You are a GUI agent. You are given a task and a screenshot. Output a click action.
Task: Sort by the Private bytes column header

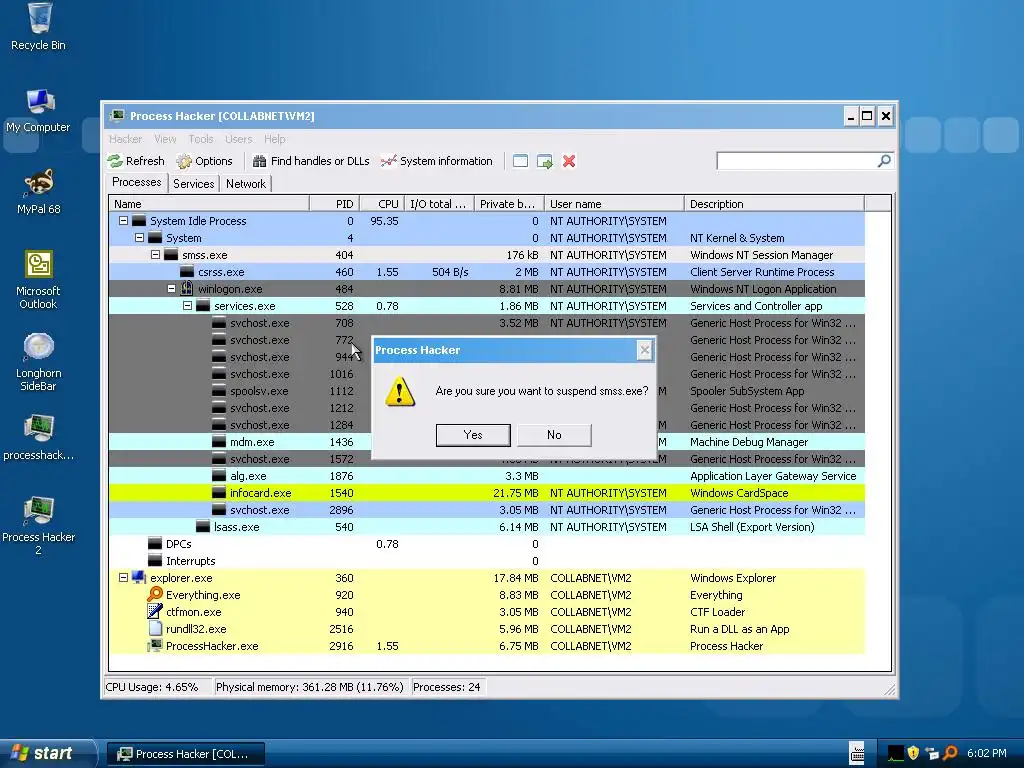click(x=509, y=204)
